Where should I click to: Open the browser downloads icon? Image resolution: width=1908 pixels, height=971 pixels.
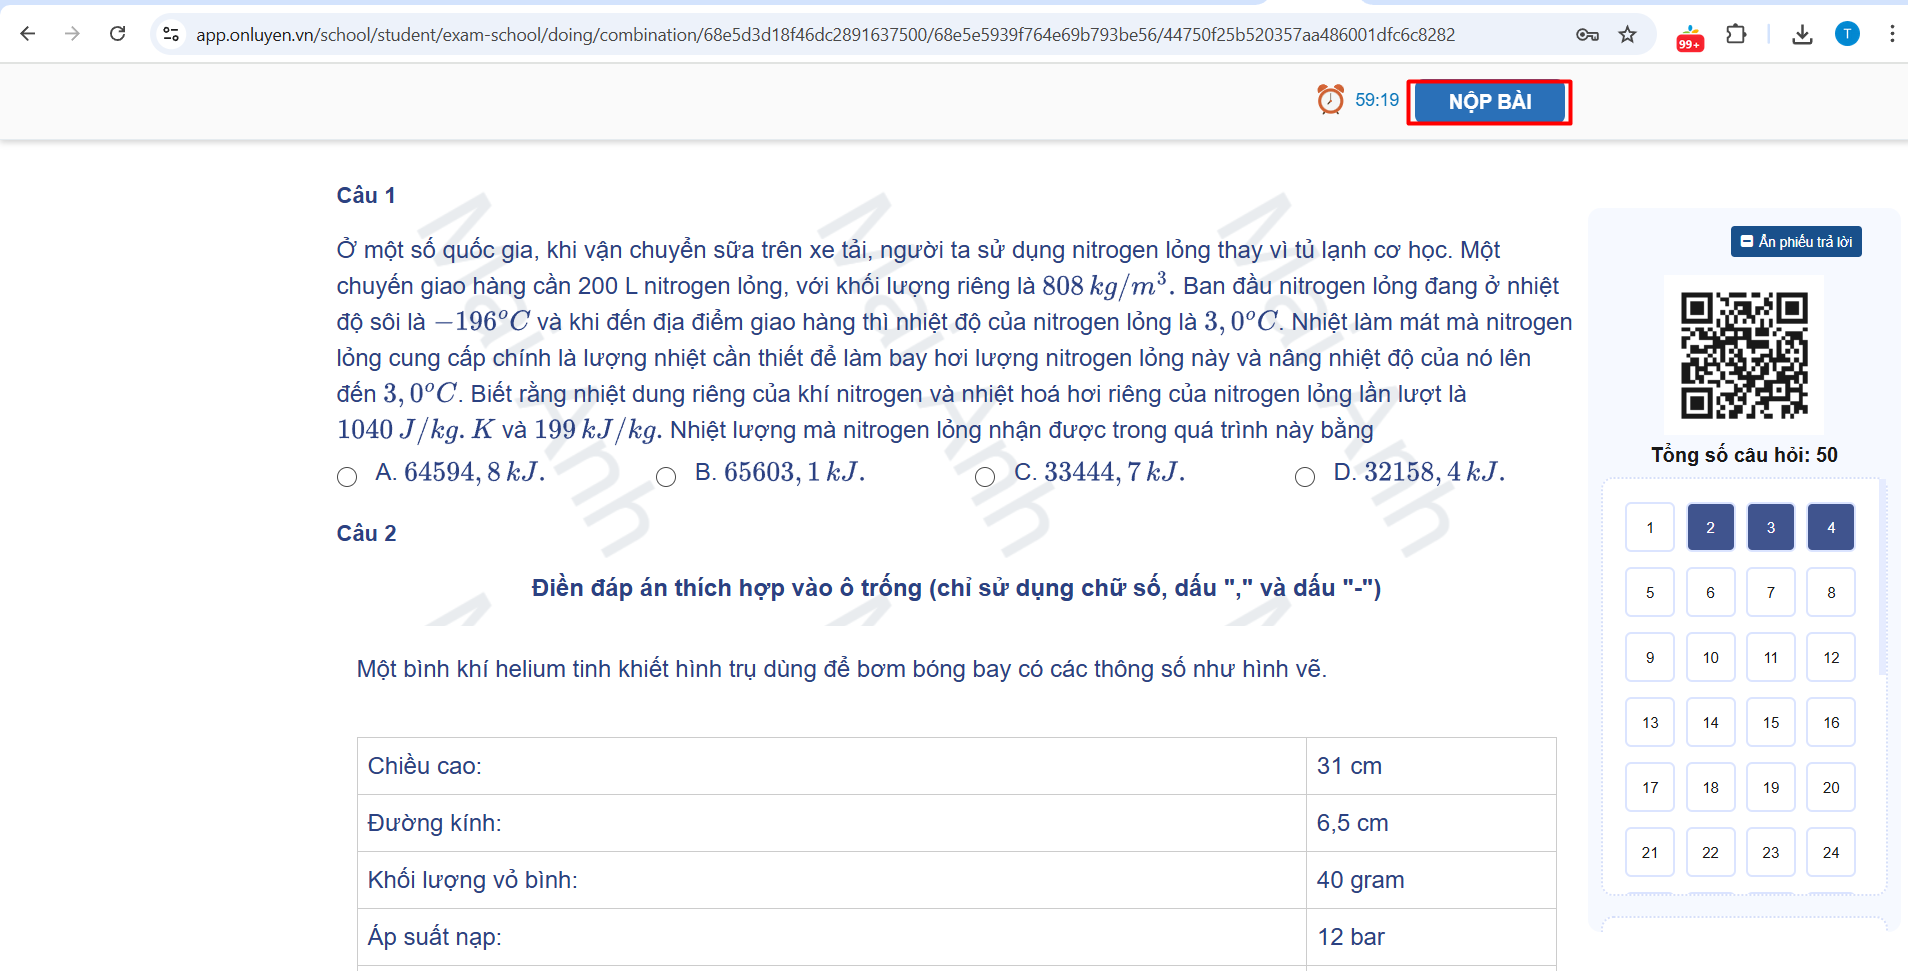pyautogui.click(x=1802, y=35)
